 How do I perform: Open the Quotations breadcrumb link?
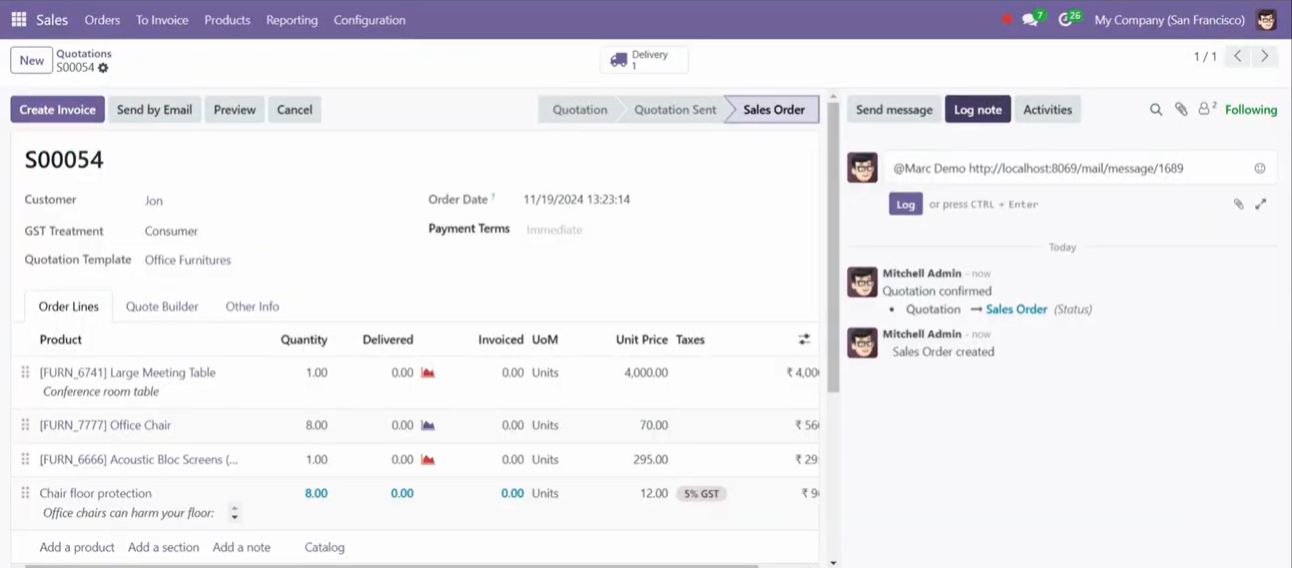[x=84, y=54]
